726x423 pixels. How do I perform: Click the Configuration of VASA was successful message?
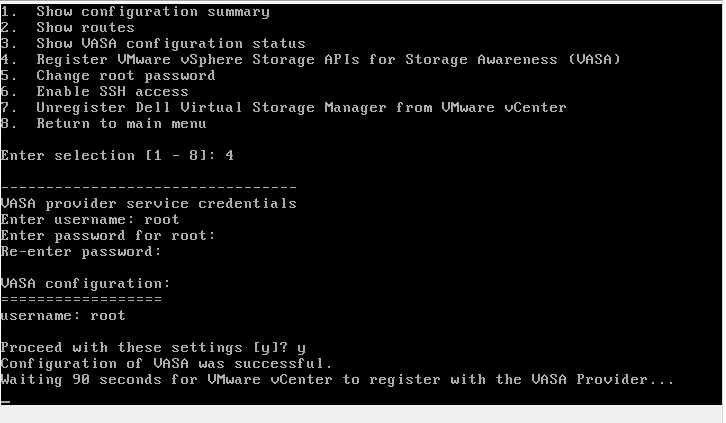point(166,364)
